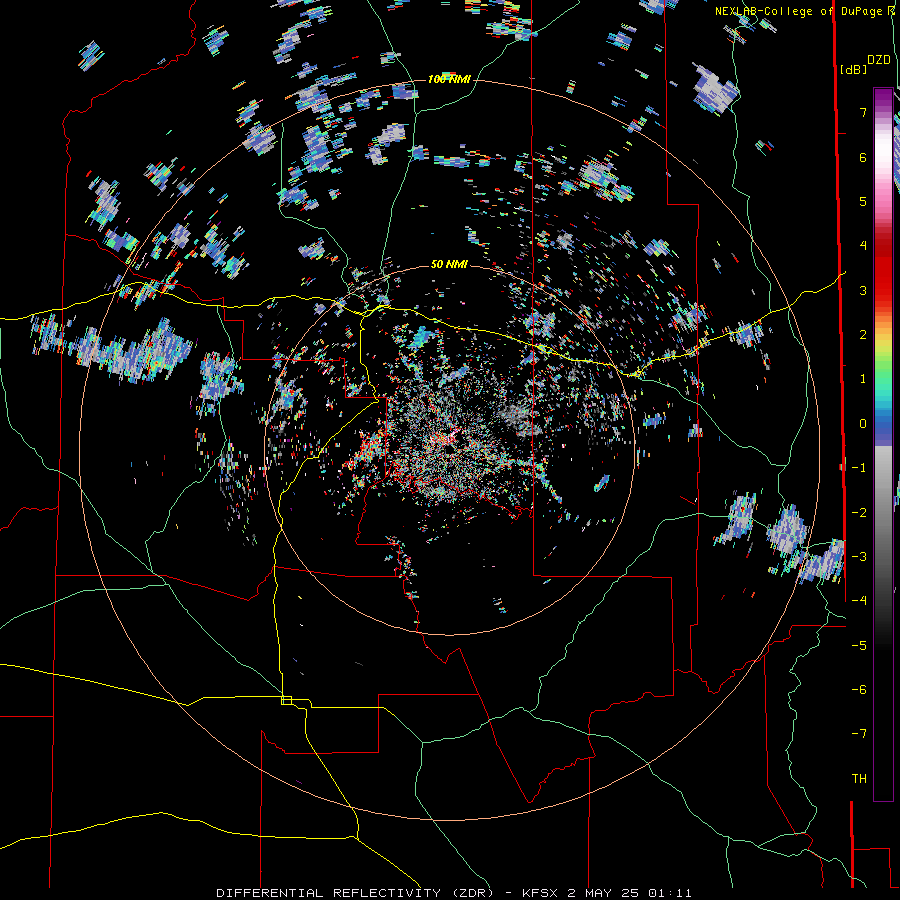Click the TH label on the color scale
The height and width of the screenshot is (900, 900).
tap(859, 778)
